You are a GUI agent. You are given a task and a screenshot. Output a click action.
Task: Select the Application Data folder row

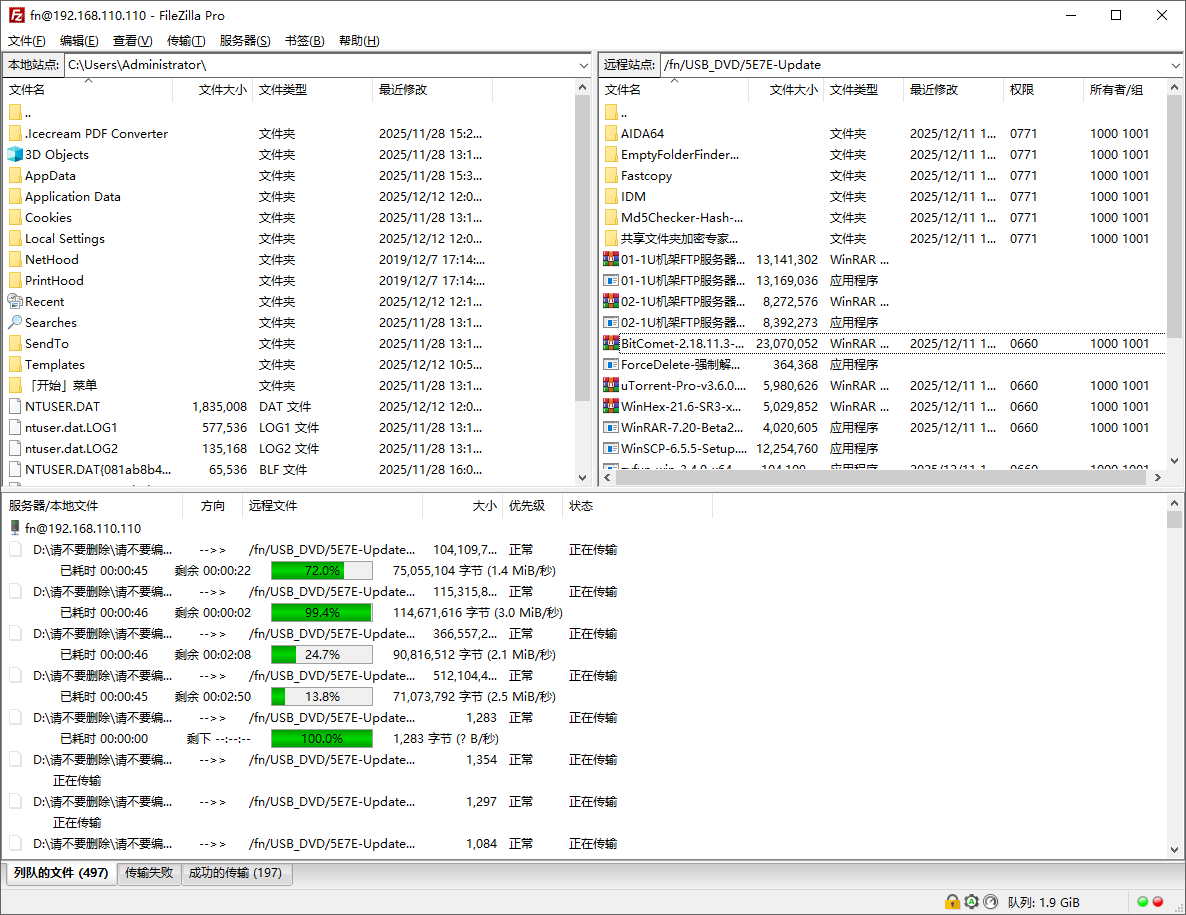click(287, 197)
